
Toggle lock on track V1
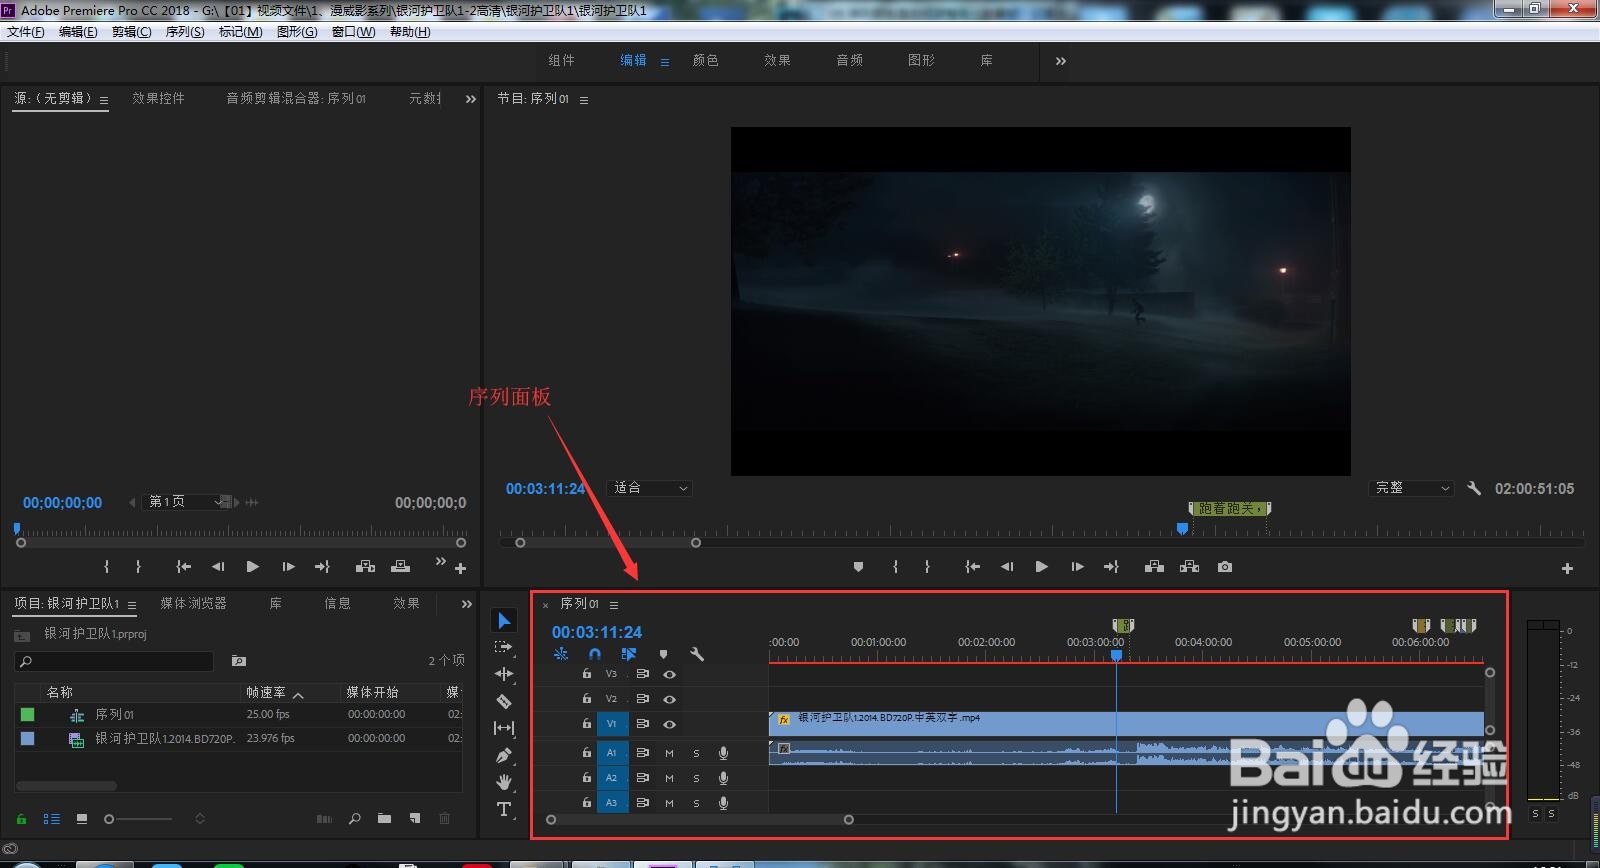coord(587,723)
